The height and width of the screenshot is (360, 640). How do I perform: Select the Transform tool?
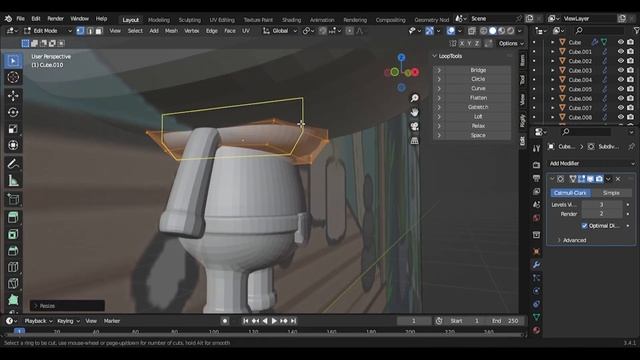click(x=13, y=145)
